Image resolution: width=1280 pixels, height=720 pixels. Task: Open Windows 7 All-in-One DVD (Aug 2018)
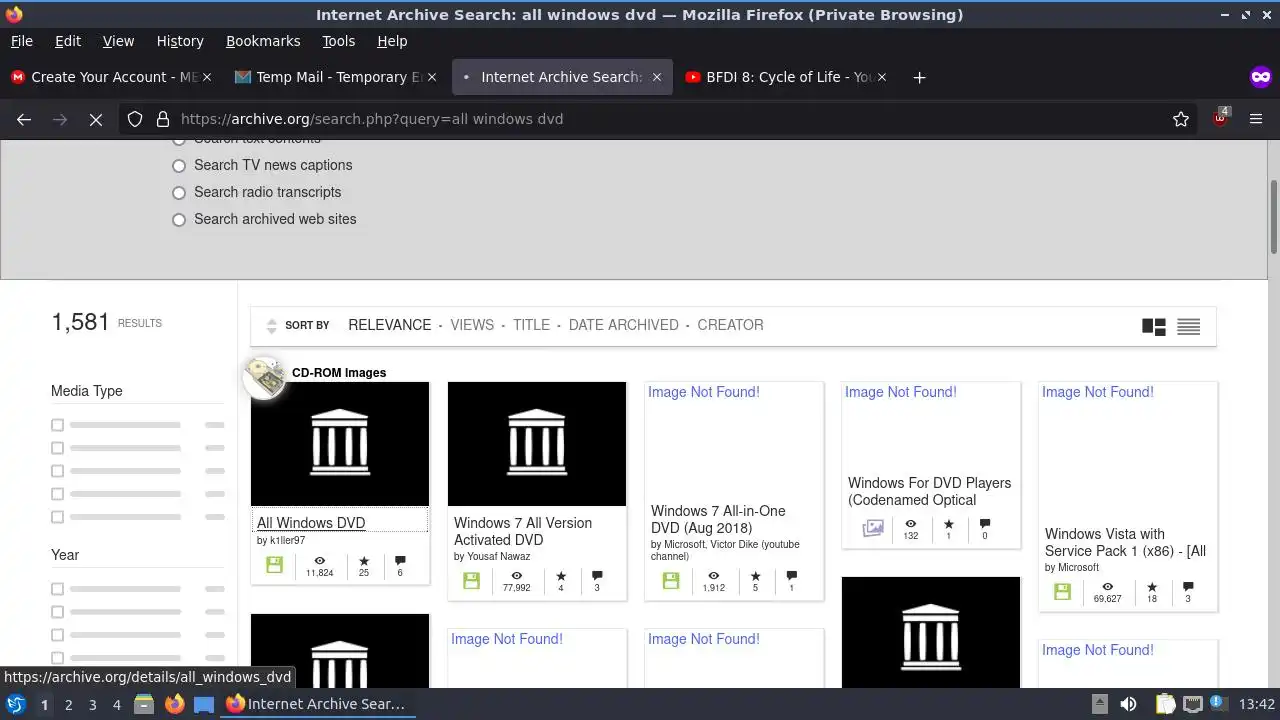pyautogui.click(x=718, y=519)
